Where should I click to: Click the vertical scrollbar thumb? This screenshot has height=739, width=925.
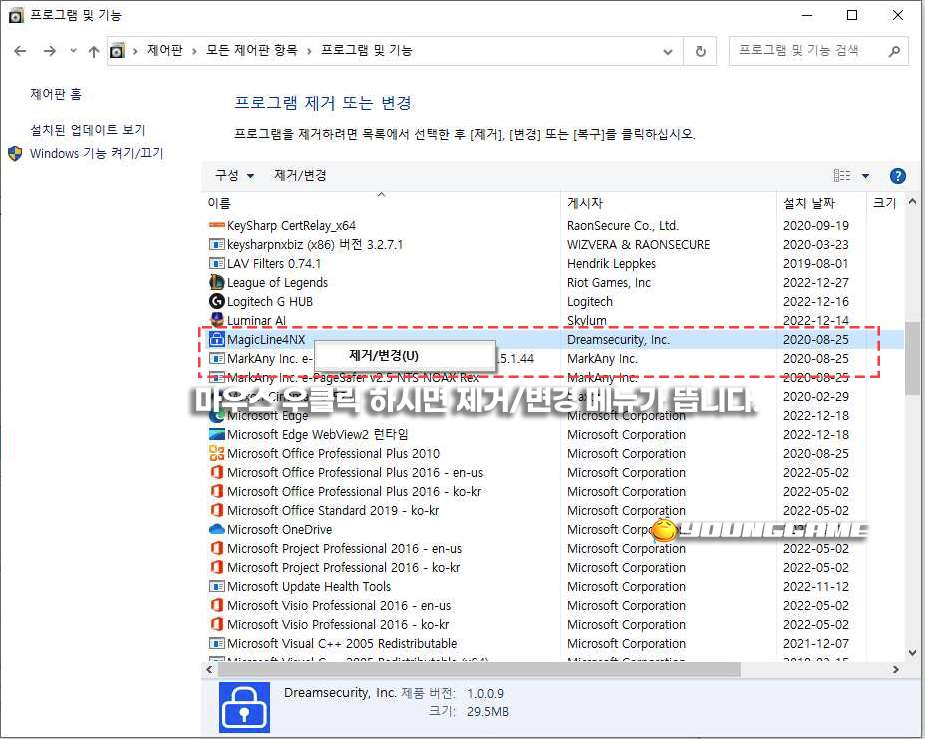pos(912,359)
